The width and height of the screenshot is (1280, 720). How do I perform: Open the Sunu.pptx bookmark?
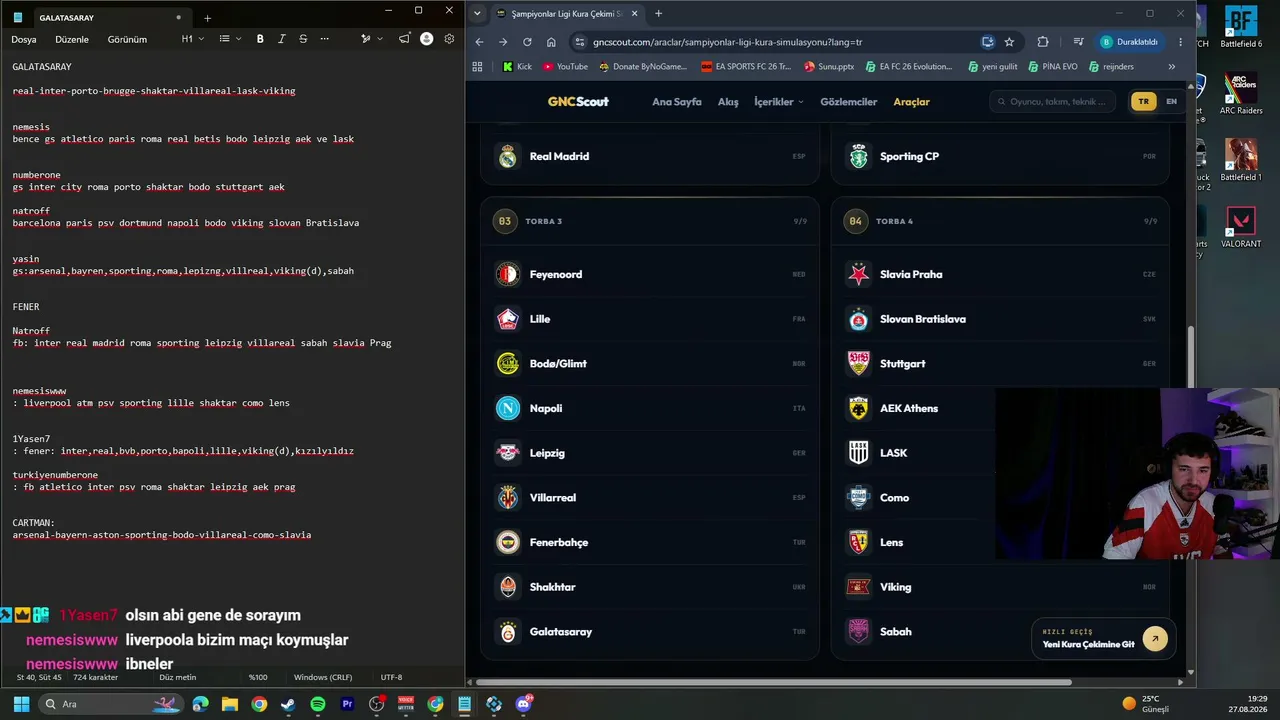pyautogui.click(x=829, y=67)
